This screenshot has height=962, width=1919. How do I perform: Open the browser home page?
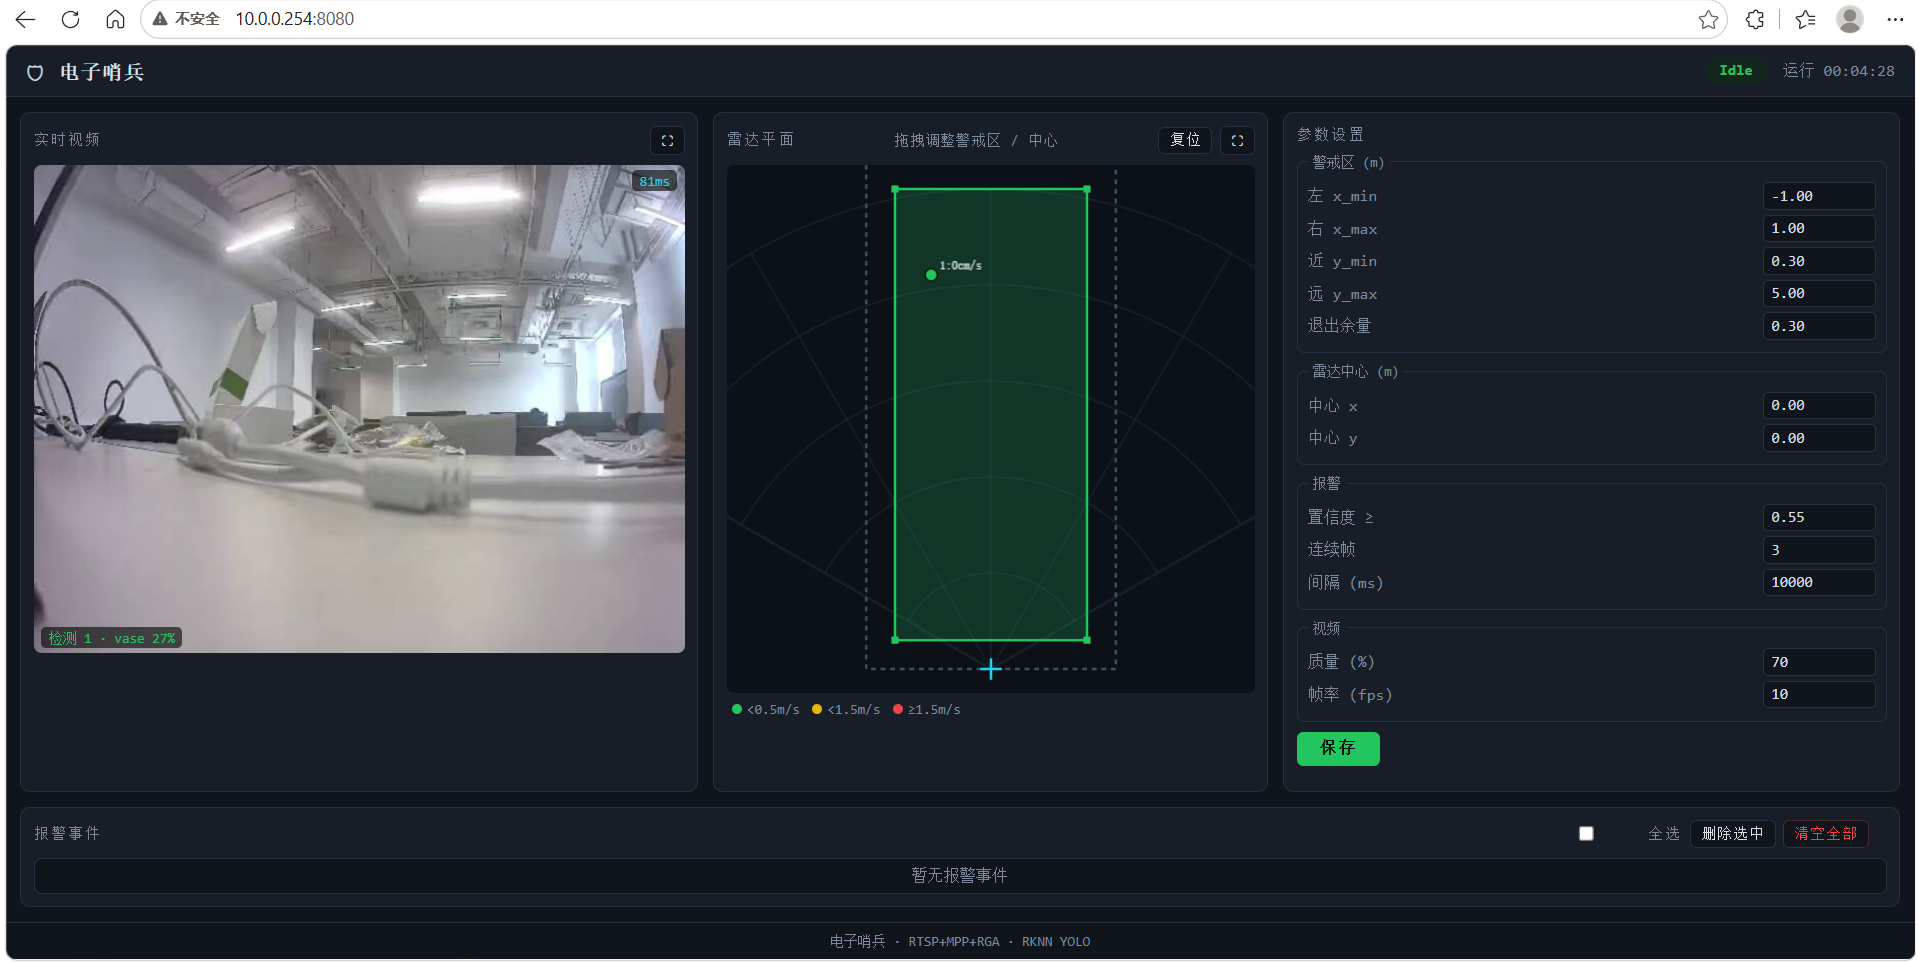[115, 19]
